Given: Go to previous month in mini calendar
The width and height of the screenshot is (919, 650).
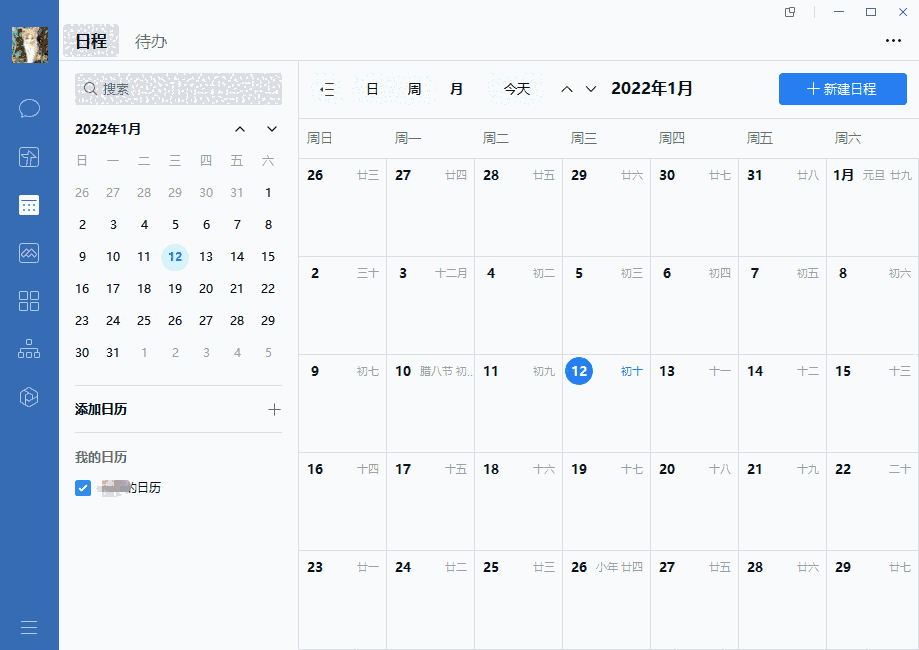Looking at the screenshot, I should point(240,129).
